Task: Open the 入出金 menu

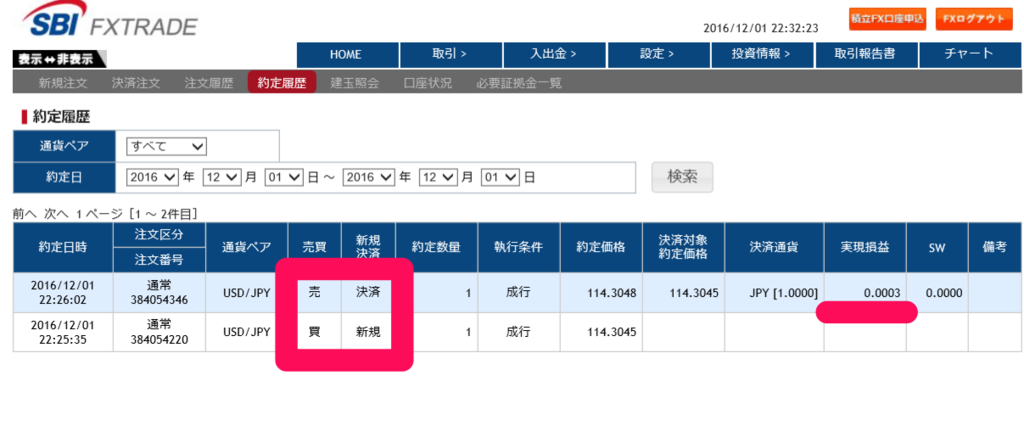Action: coord(555,55)
